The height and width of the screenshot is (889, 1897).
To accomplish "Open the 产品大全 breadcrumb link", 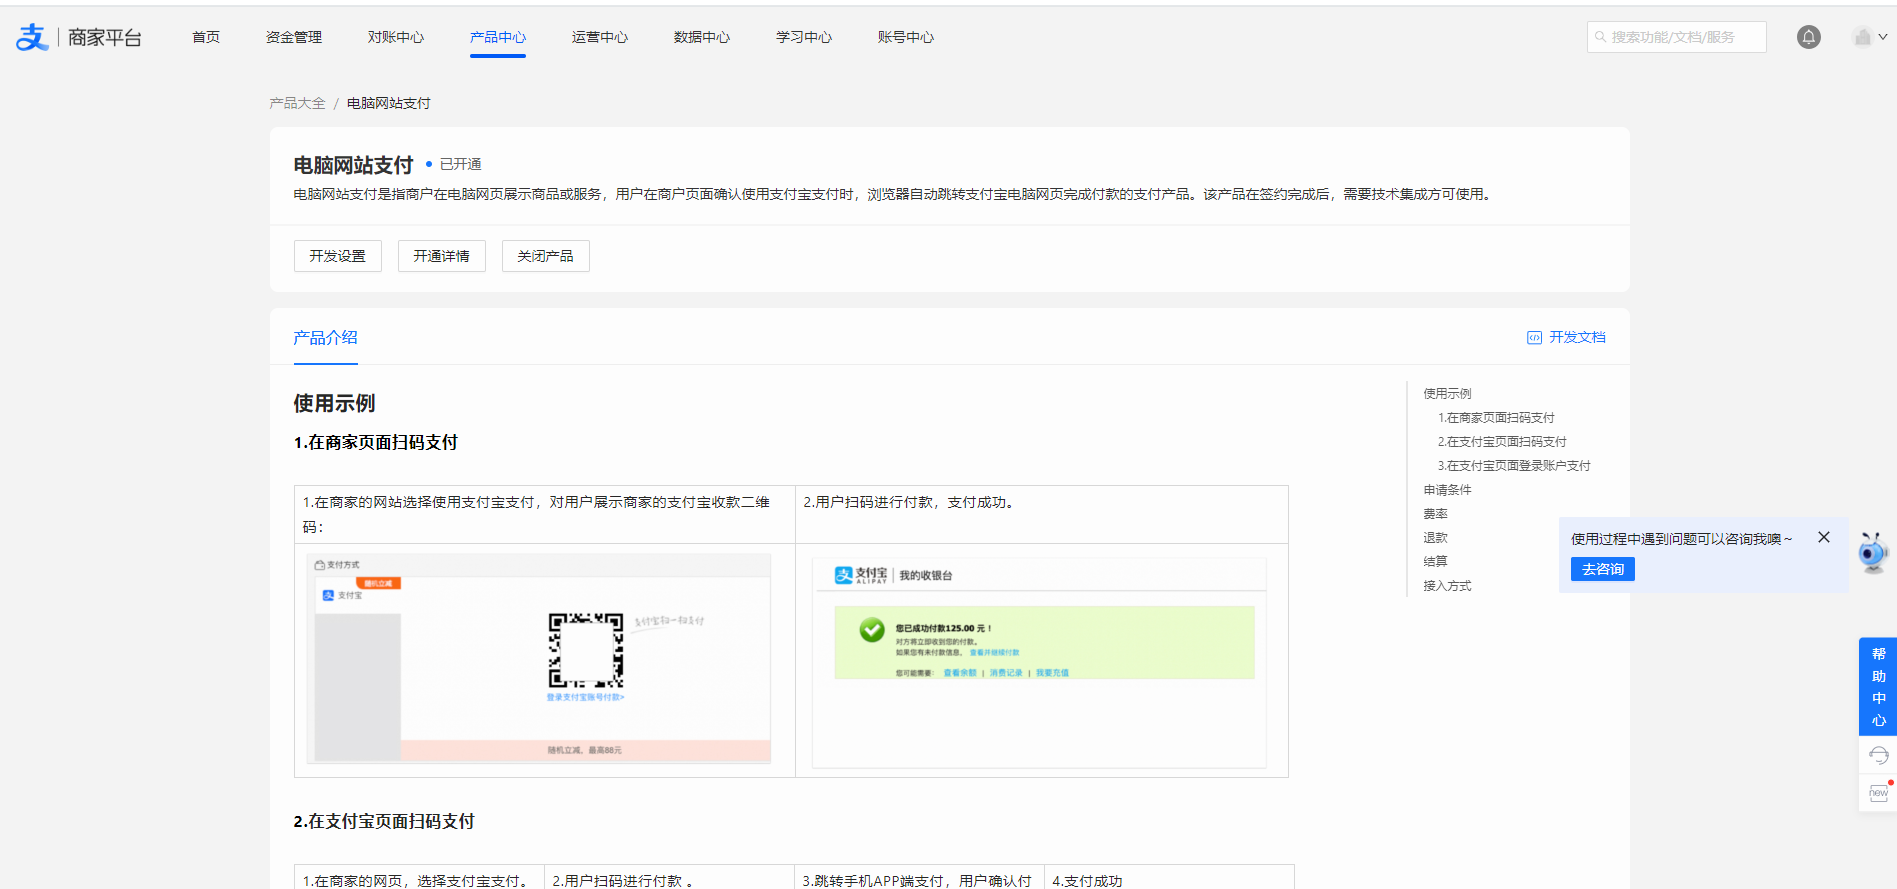I will 297,103.
